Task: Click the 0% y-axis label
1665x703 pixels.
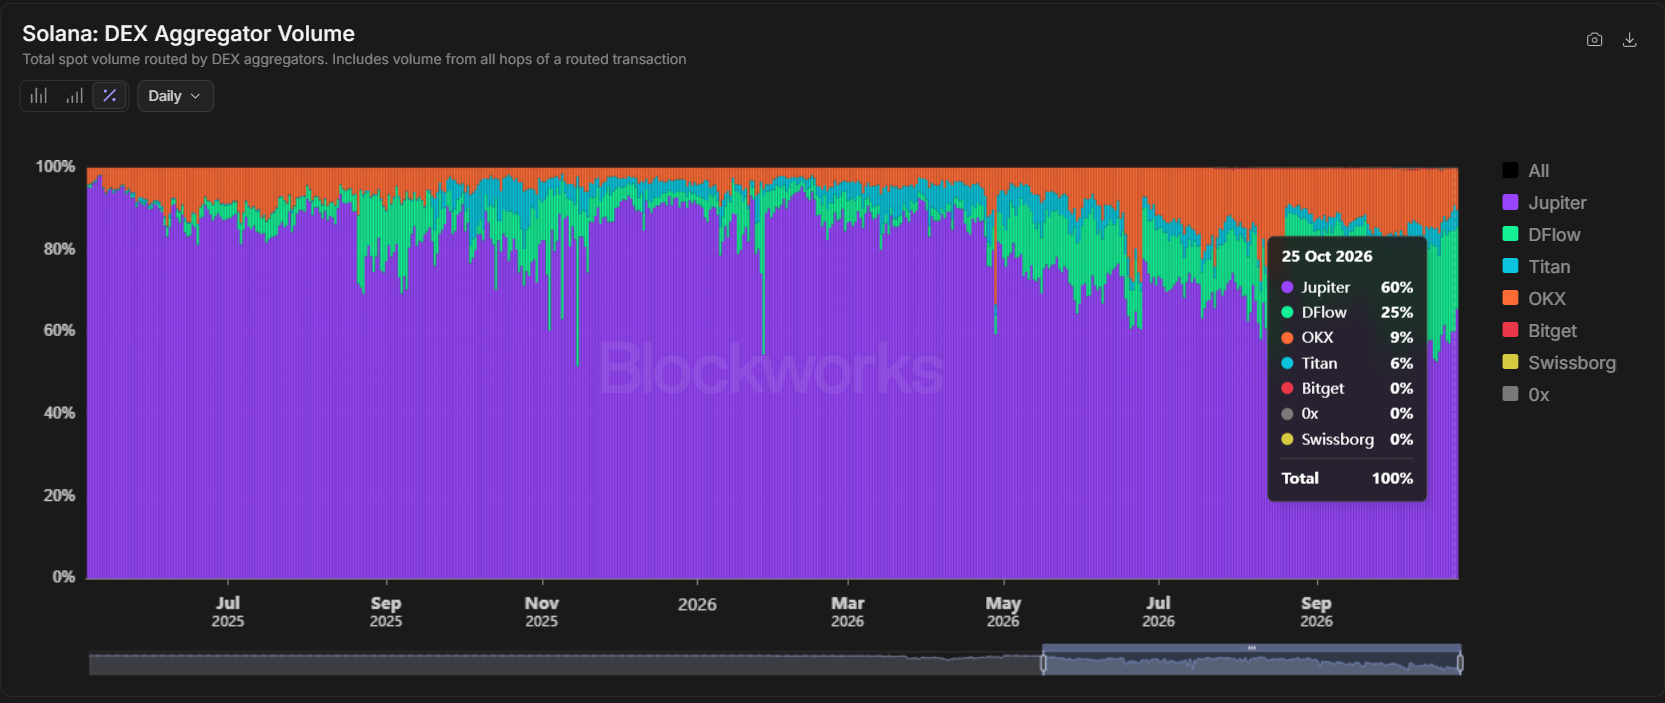Action: [63, 576]
